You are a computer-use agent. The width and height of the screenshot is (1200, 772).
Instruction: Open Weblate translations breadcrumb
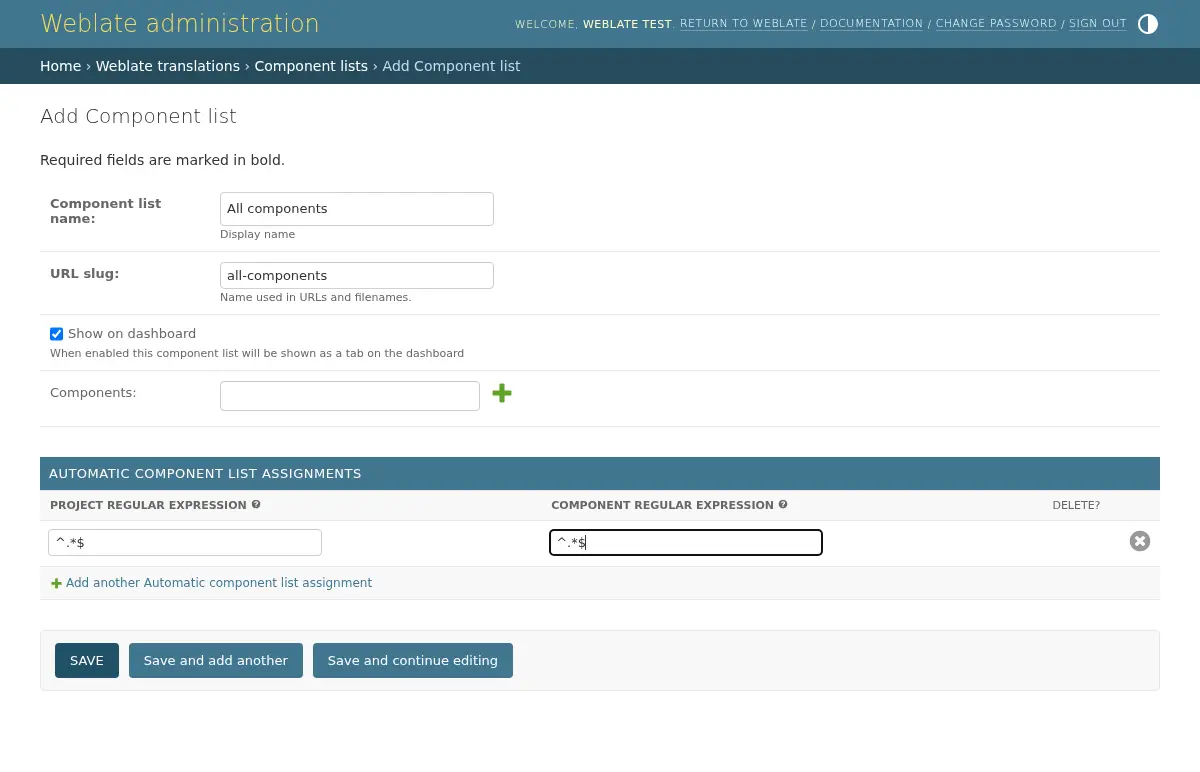coord(167,66)
